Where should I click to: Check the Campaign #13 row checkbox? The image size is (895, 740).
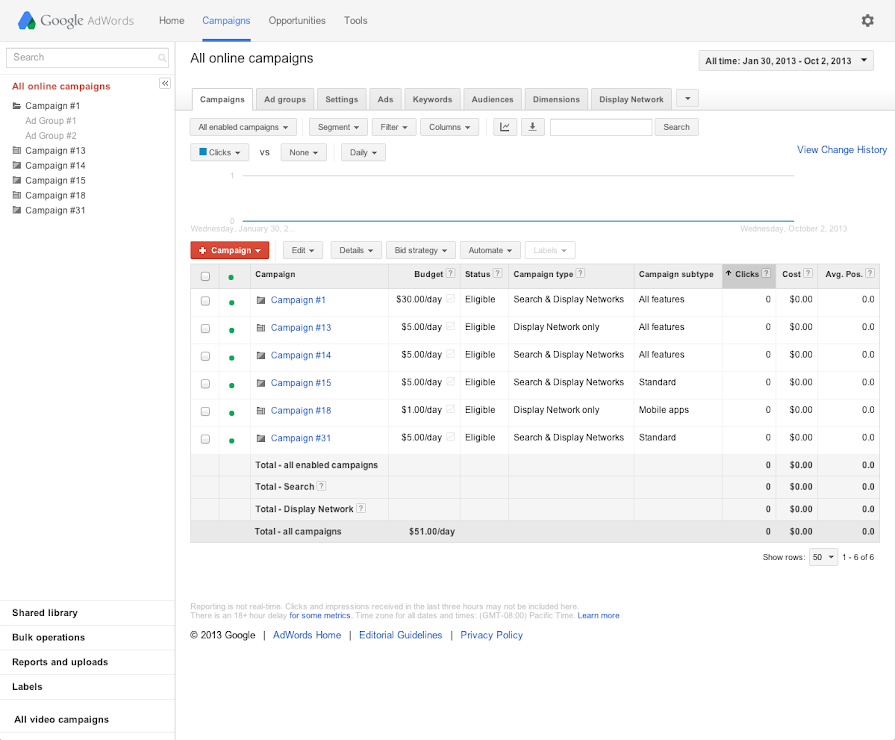click(x=205, y=328)
